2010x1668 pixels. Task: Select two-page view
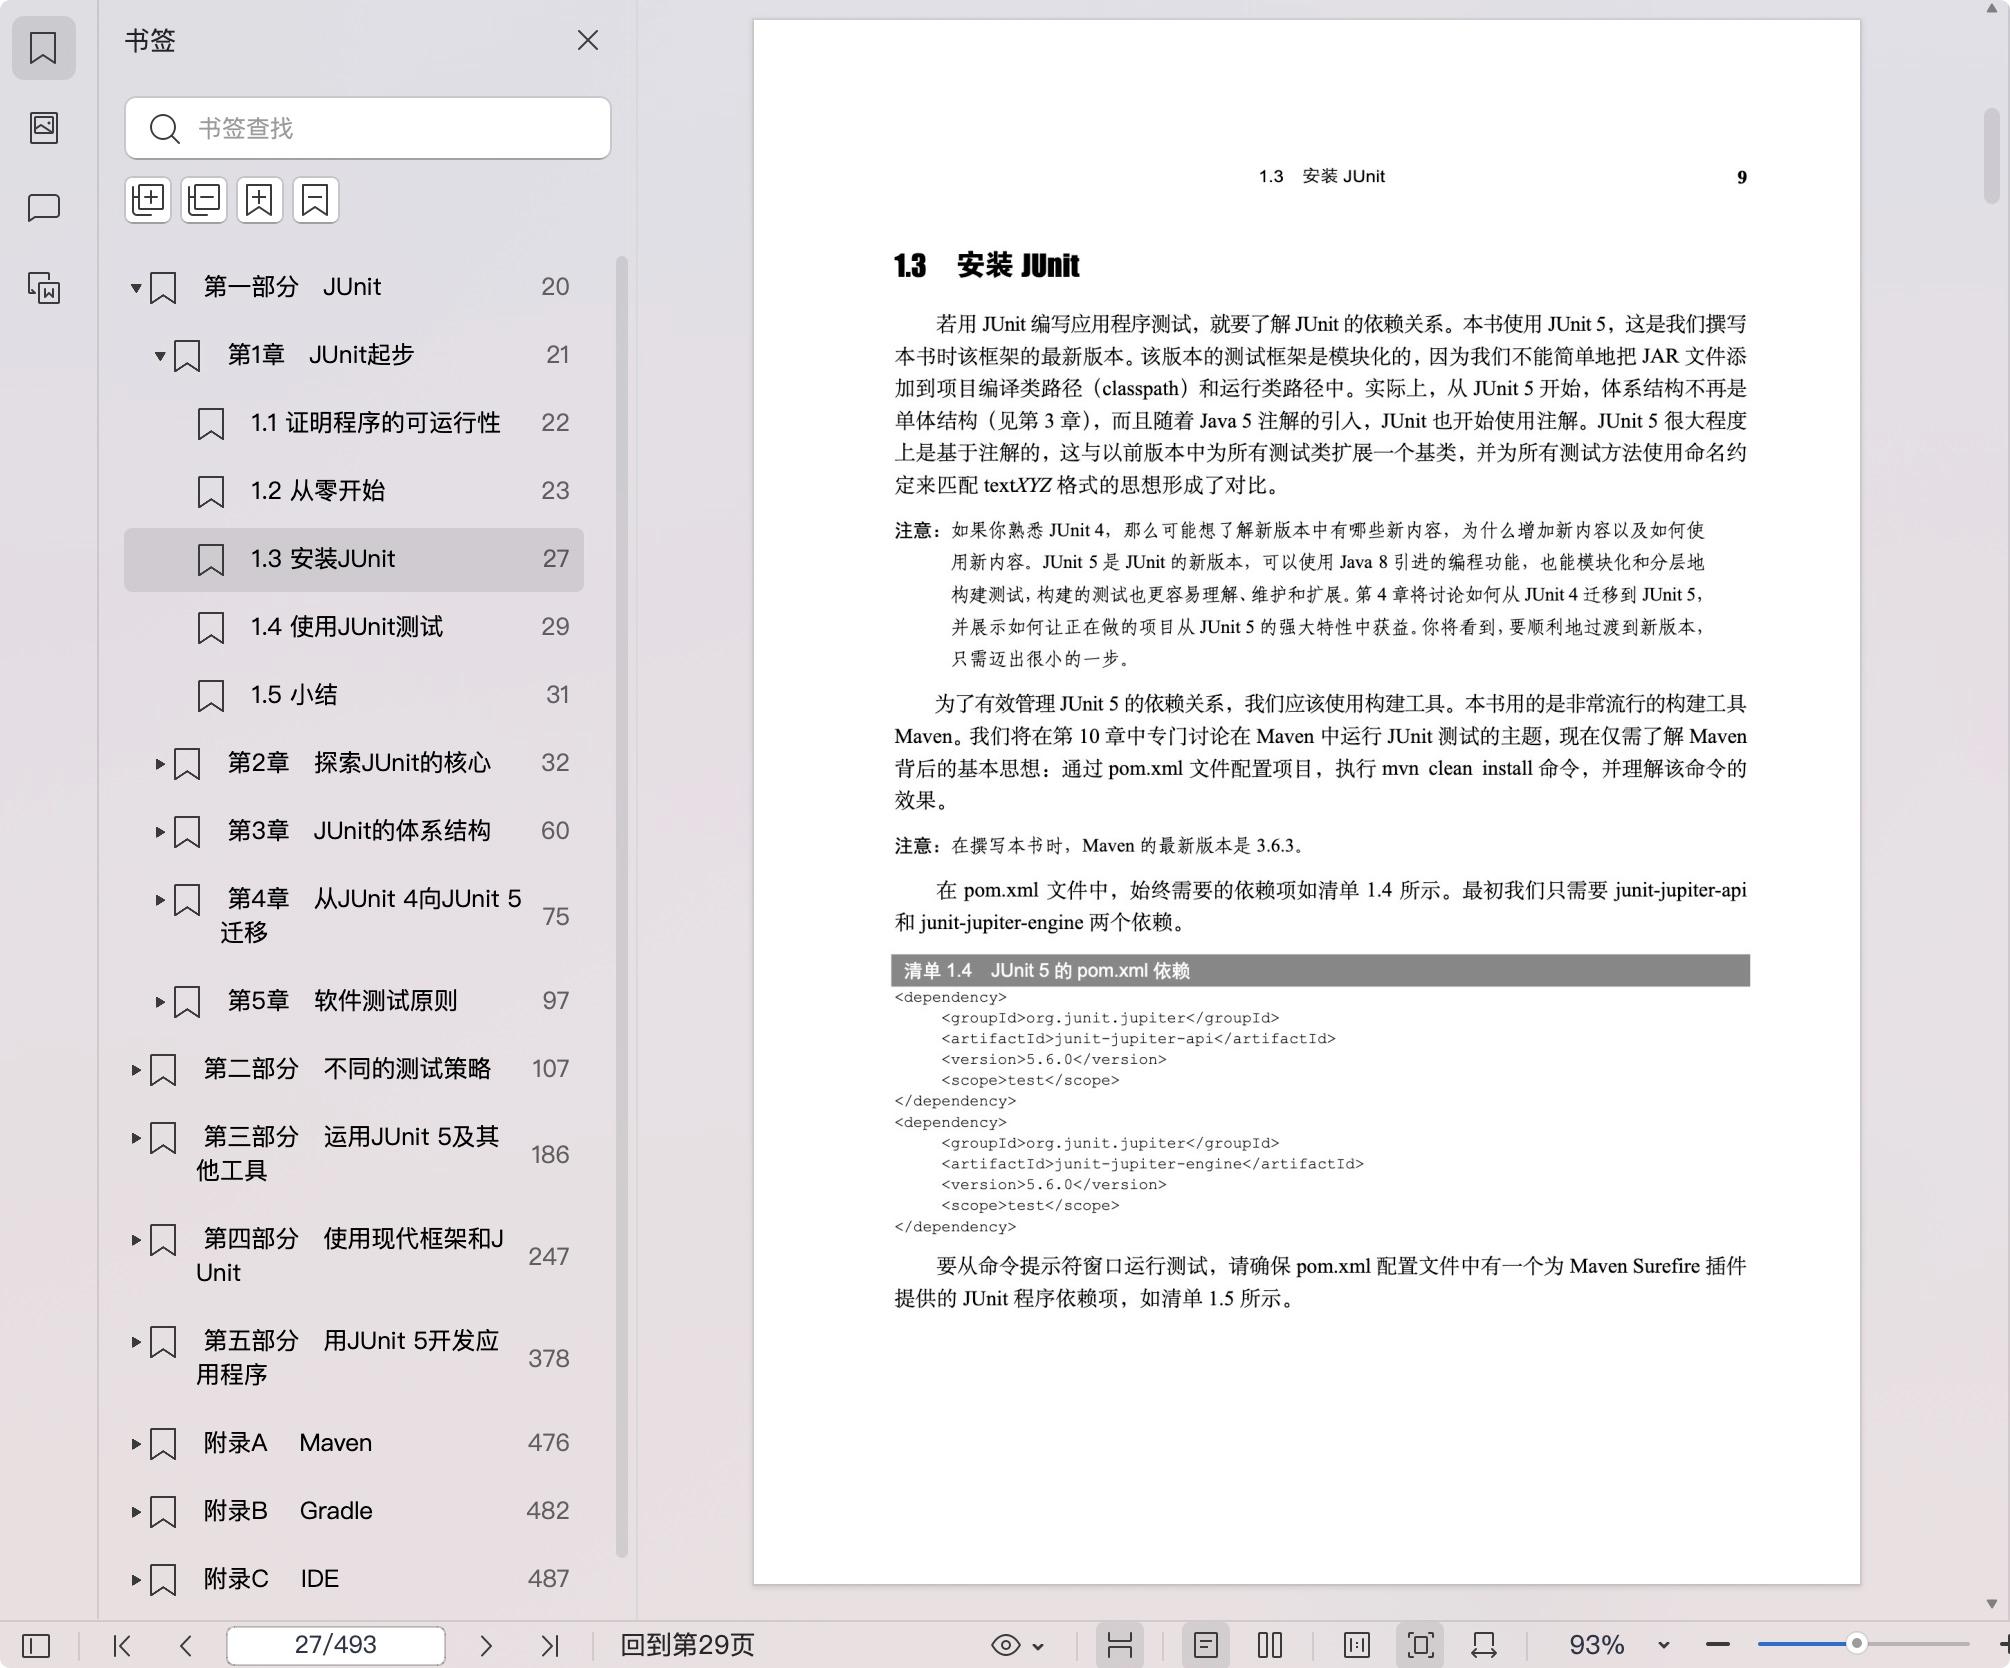(x=1270, y=1645)
